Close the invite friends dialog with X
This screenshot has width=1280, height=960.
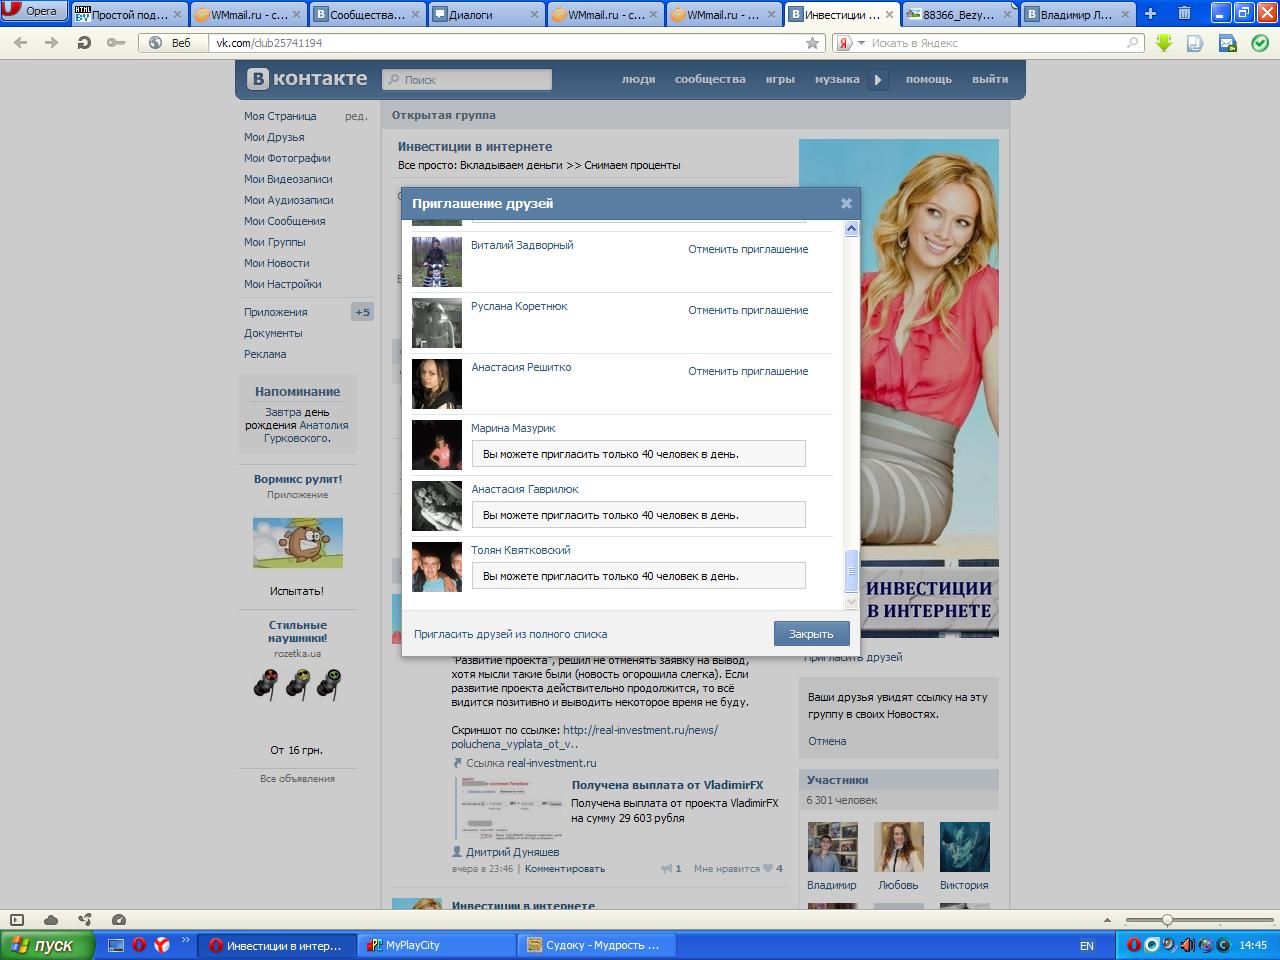pos(846,203)
